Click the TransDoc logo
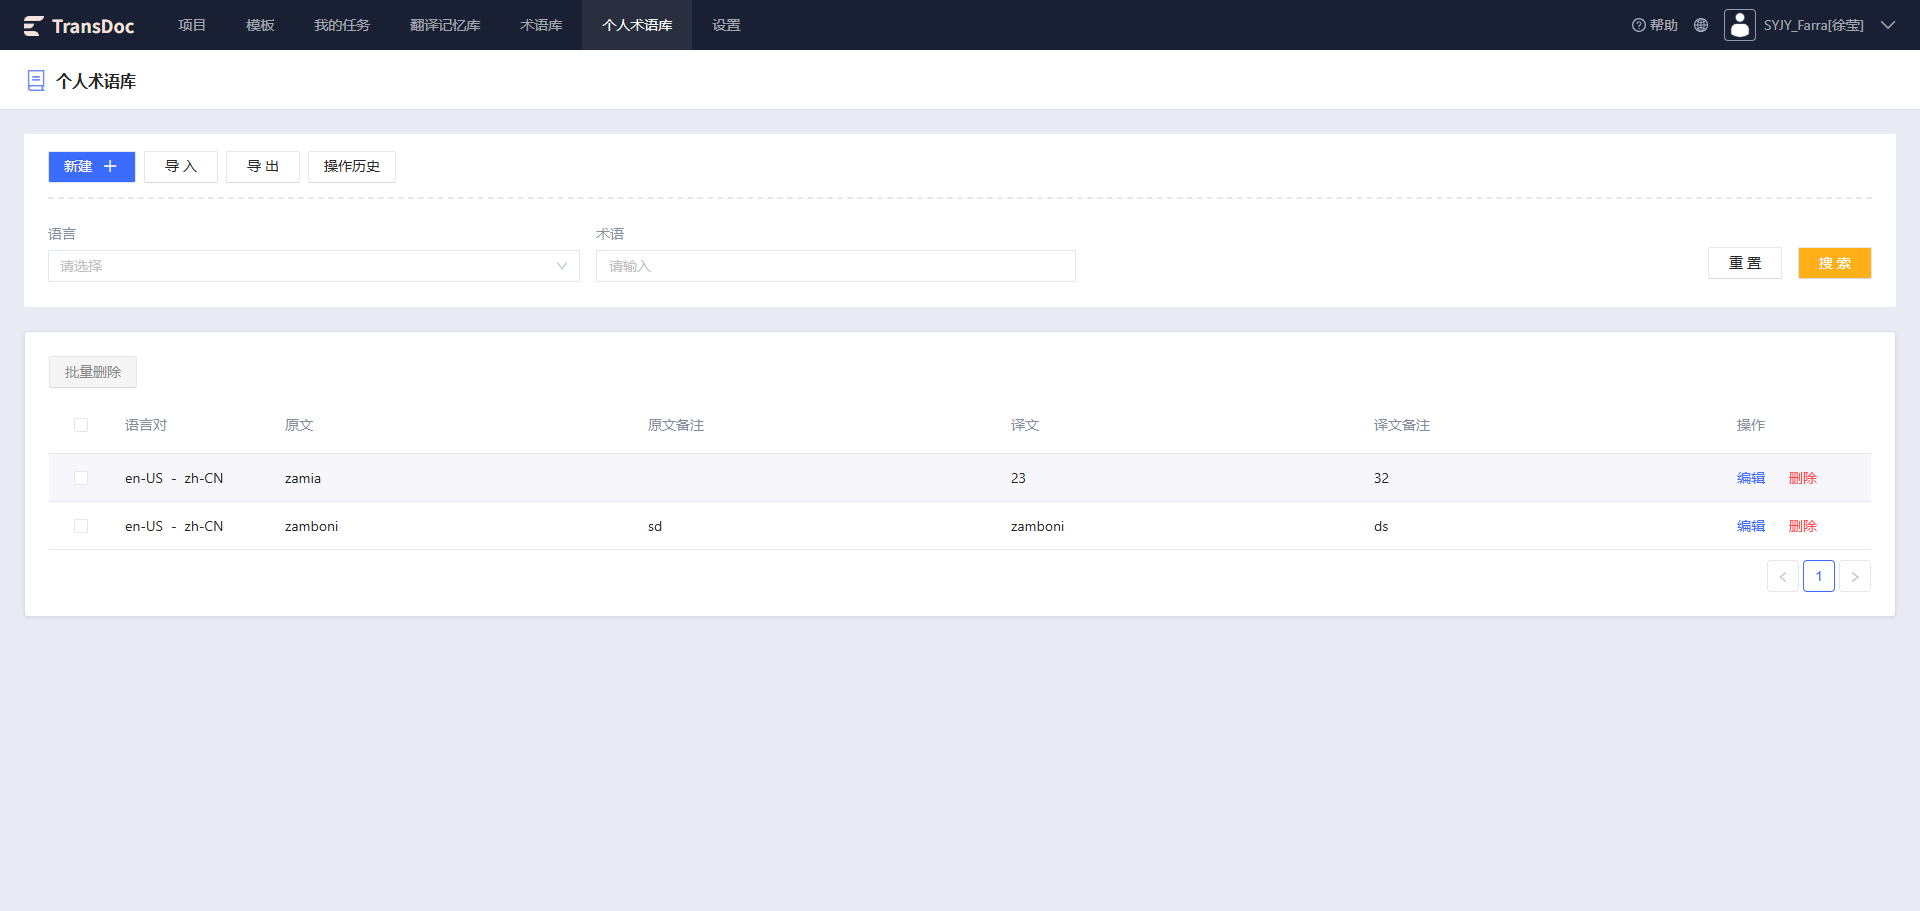Image resolution: width=1920 pixels, height=911 pixels. pos(79,26)
